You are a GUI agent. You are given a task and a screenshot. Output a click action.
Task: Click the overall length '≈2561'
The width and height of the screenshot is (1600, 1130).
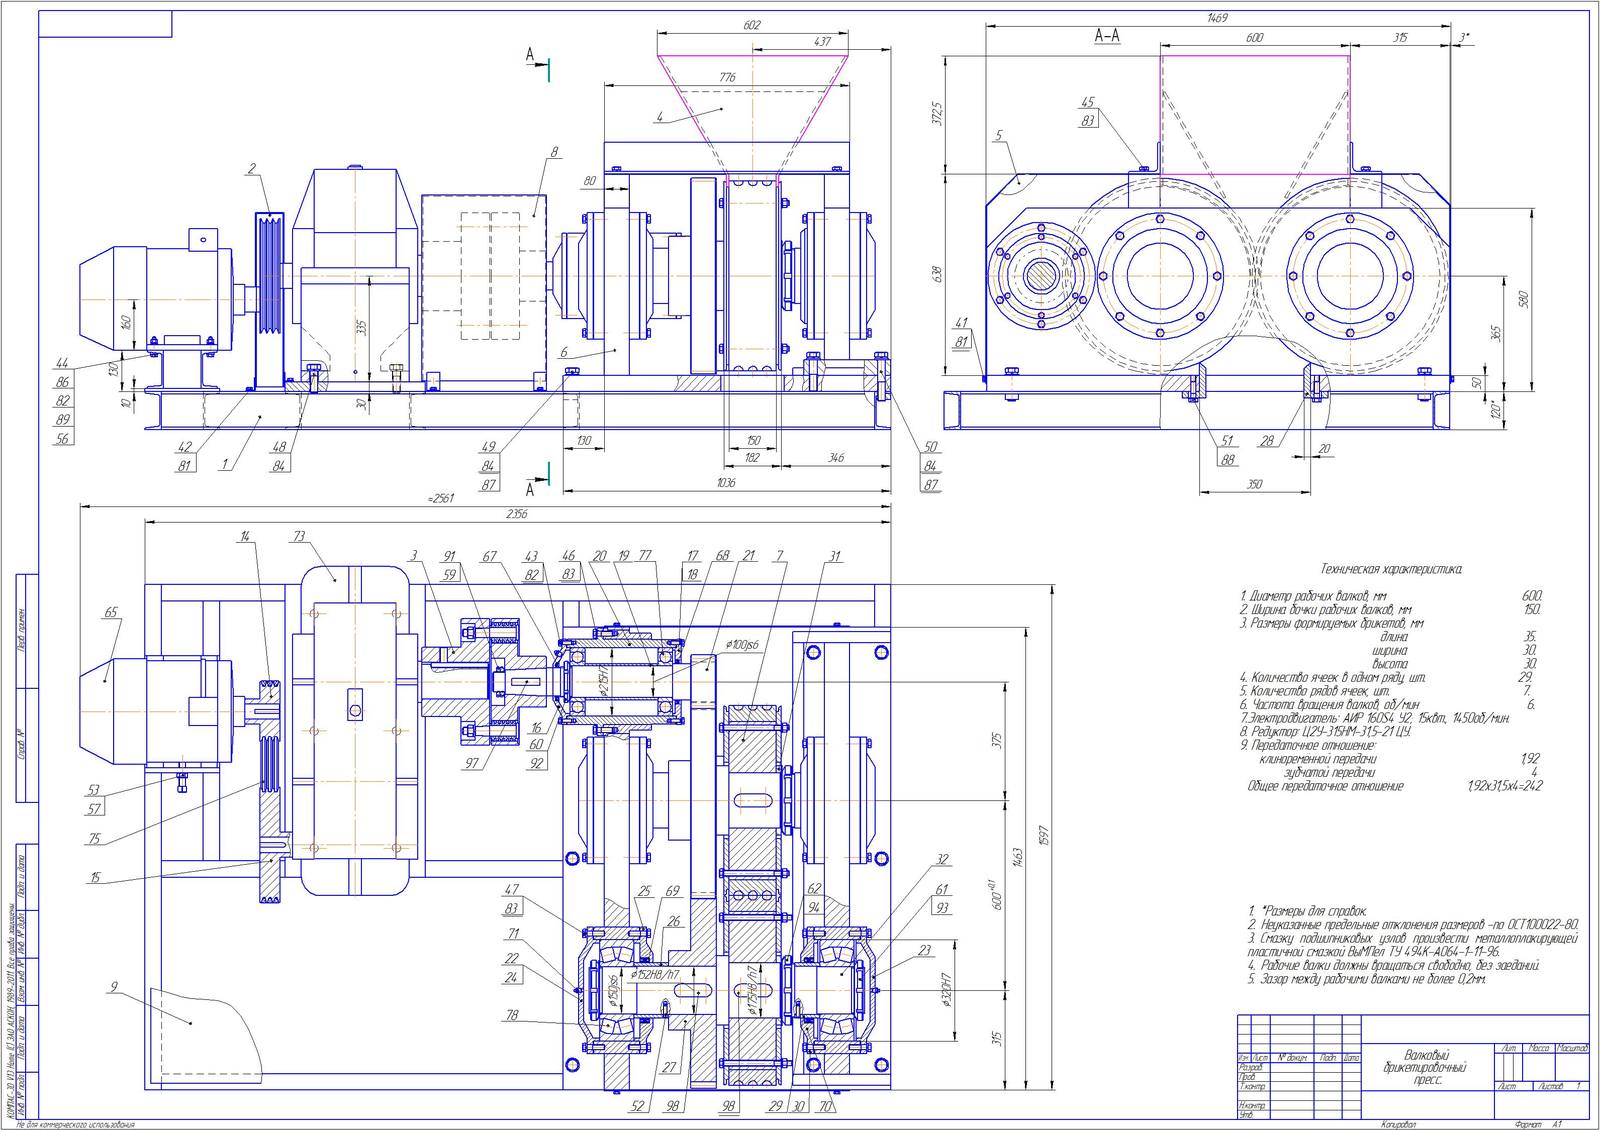(x=441, y=498)
